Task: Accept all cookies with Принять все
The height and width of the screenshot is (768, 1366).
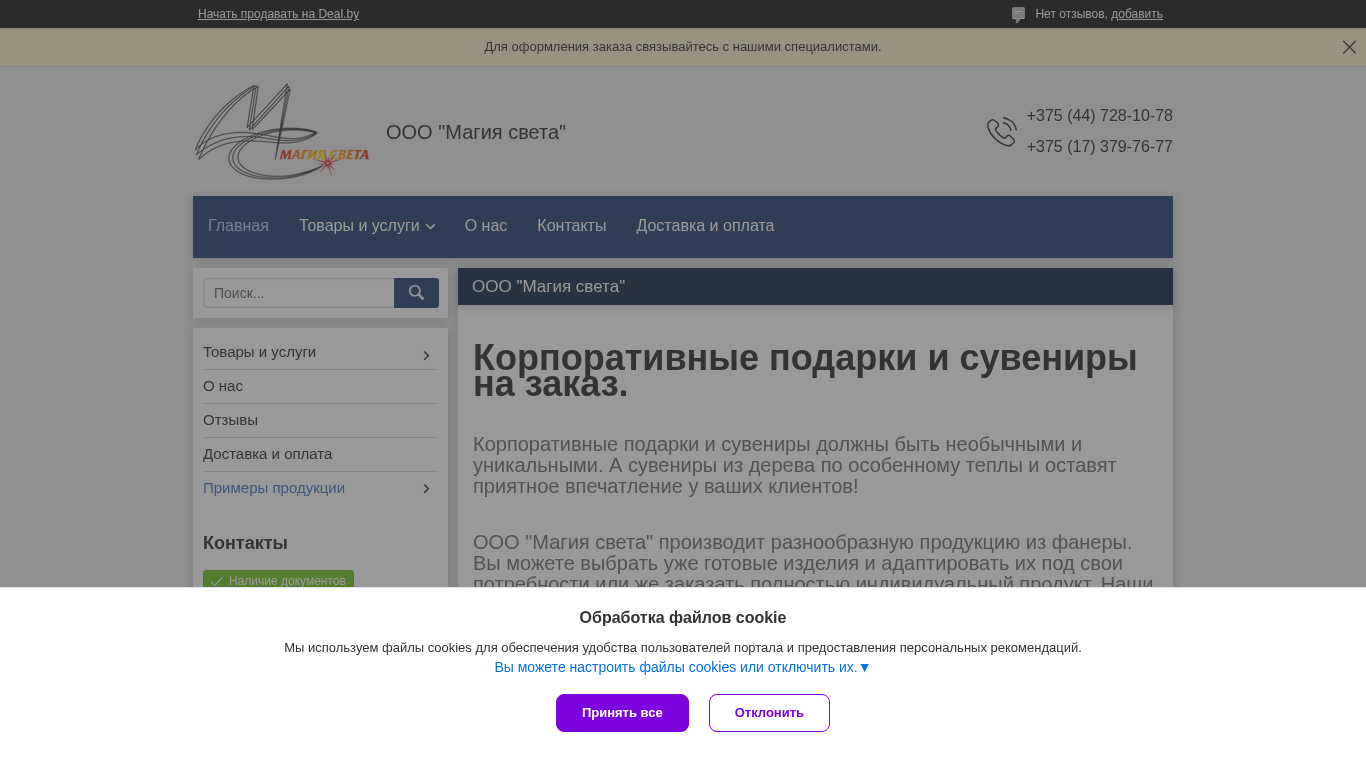Action: [x=622, y=713]
